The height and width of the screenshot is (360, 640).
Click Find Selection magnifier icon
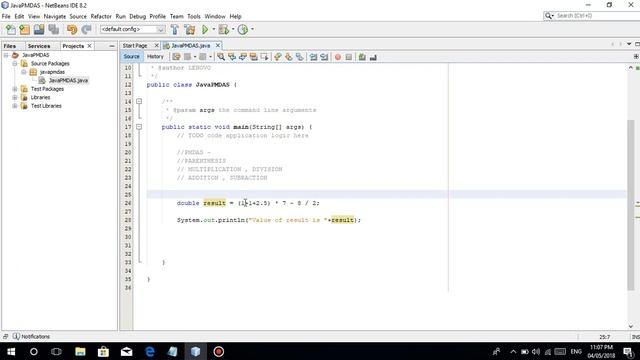point(221,57)
